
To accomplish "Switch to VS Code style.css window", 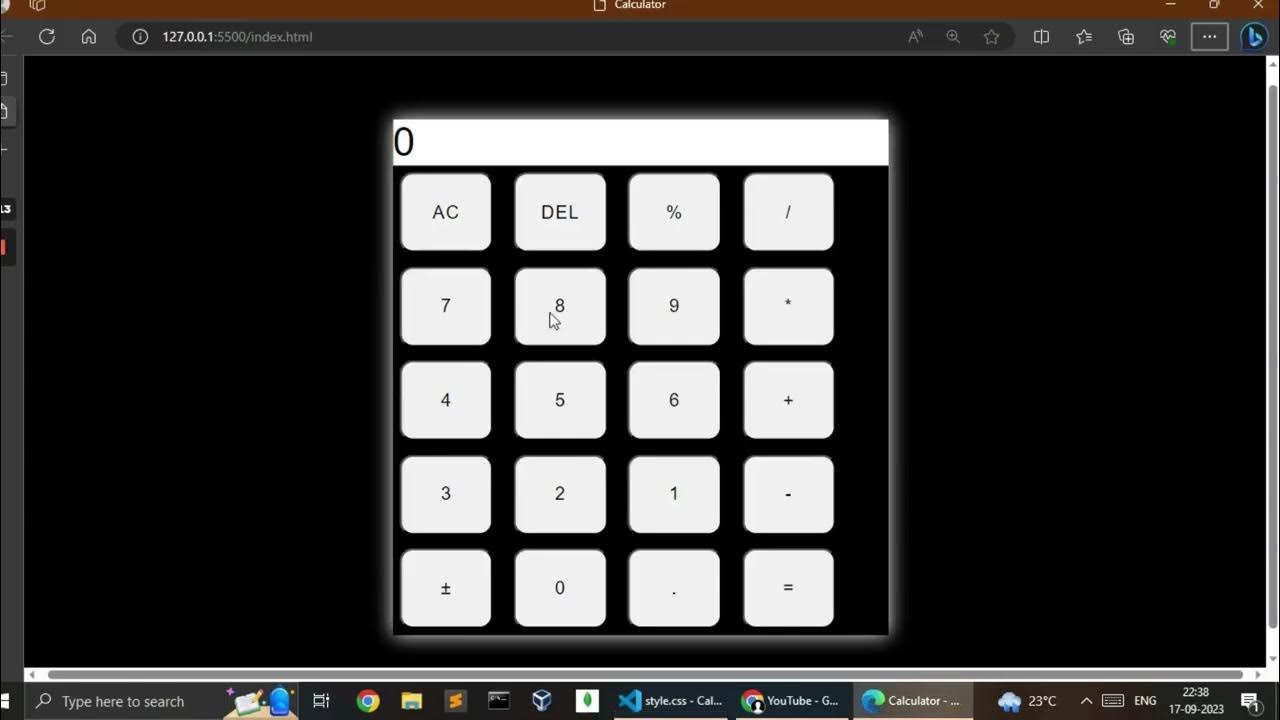I will pos(670,701).
